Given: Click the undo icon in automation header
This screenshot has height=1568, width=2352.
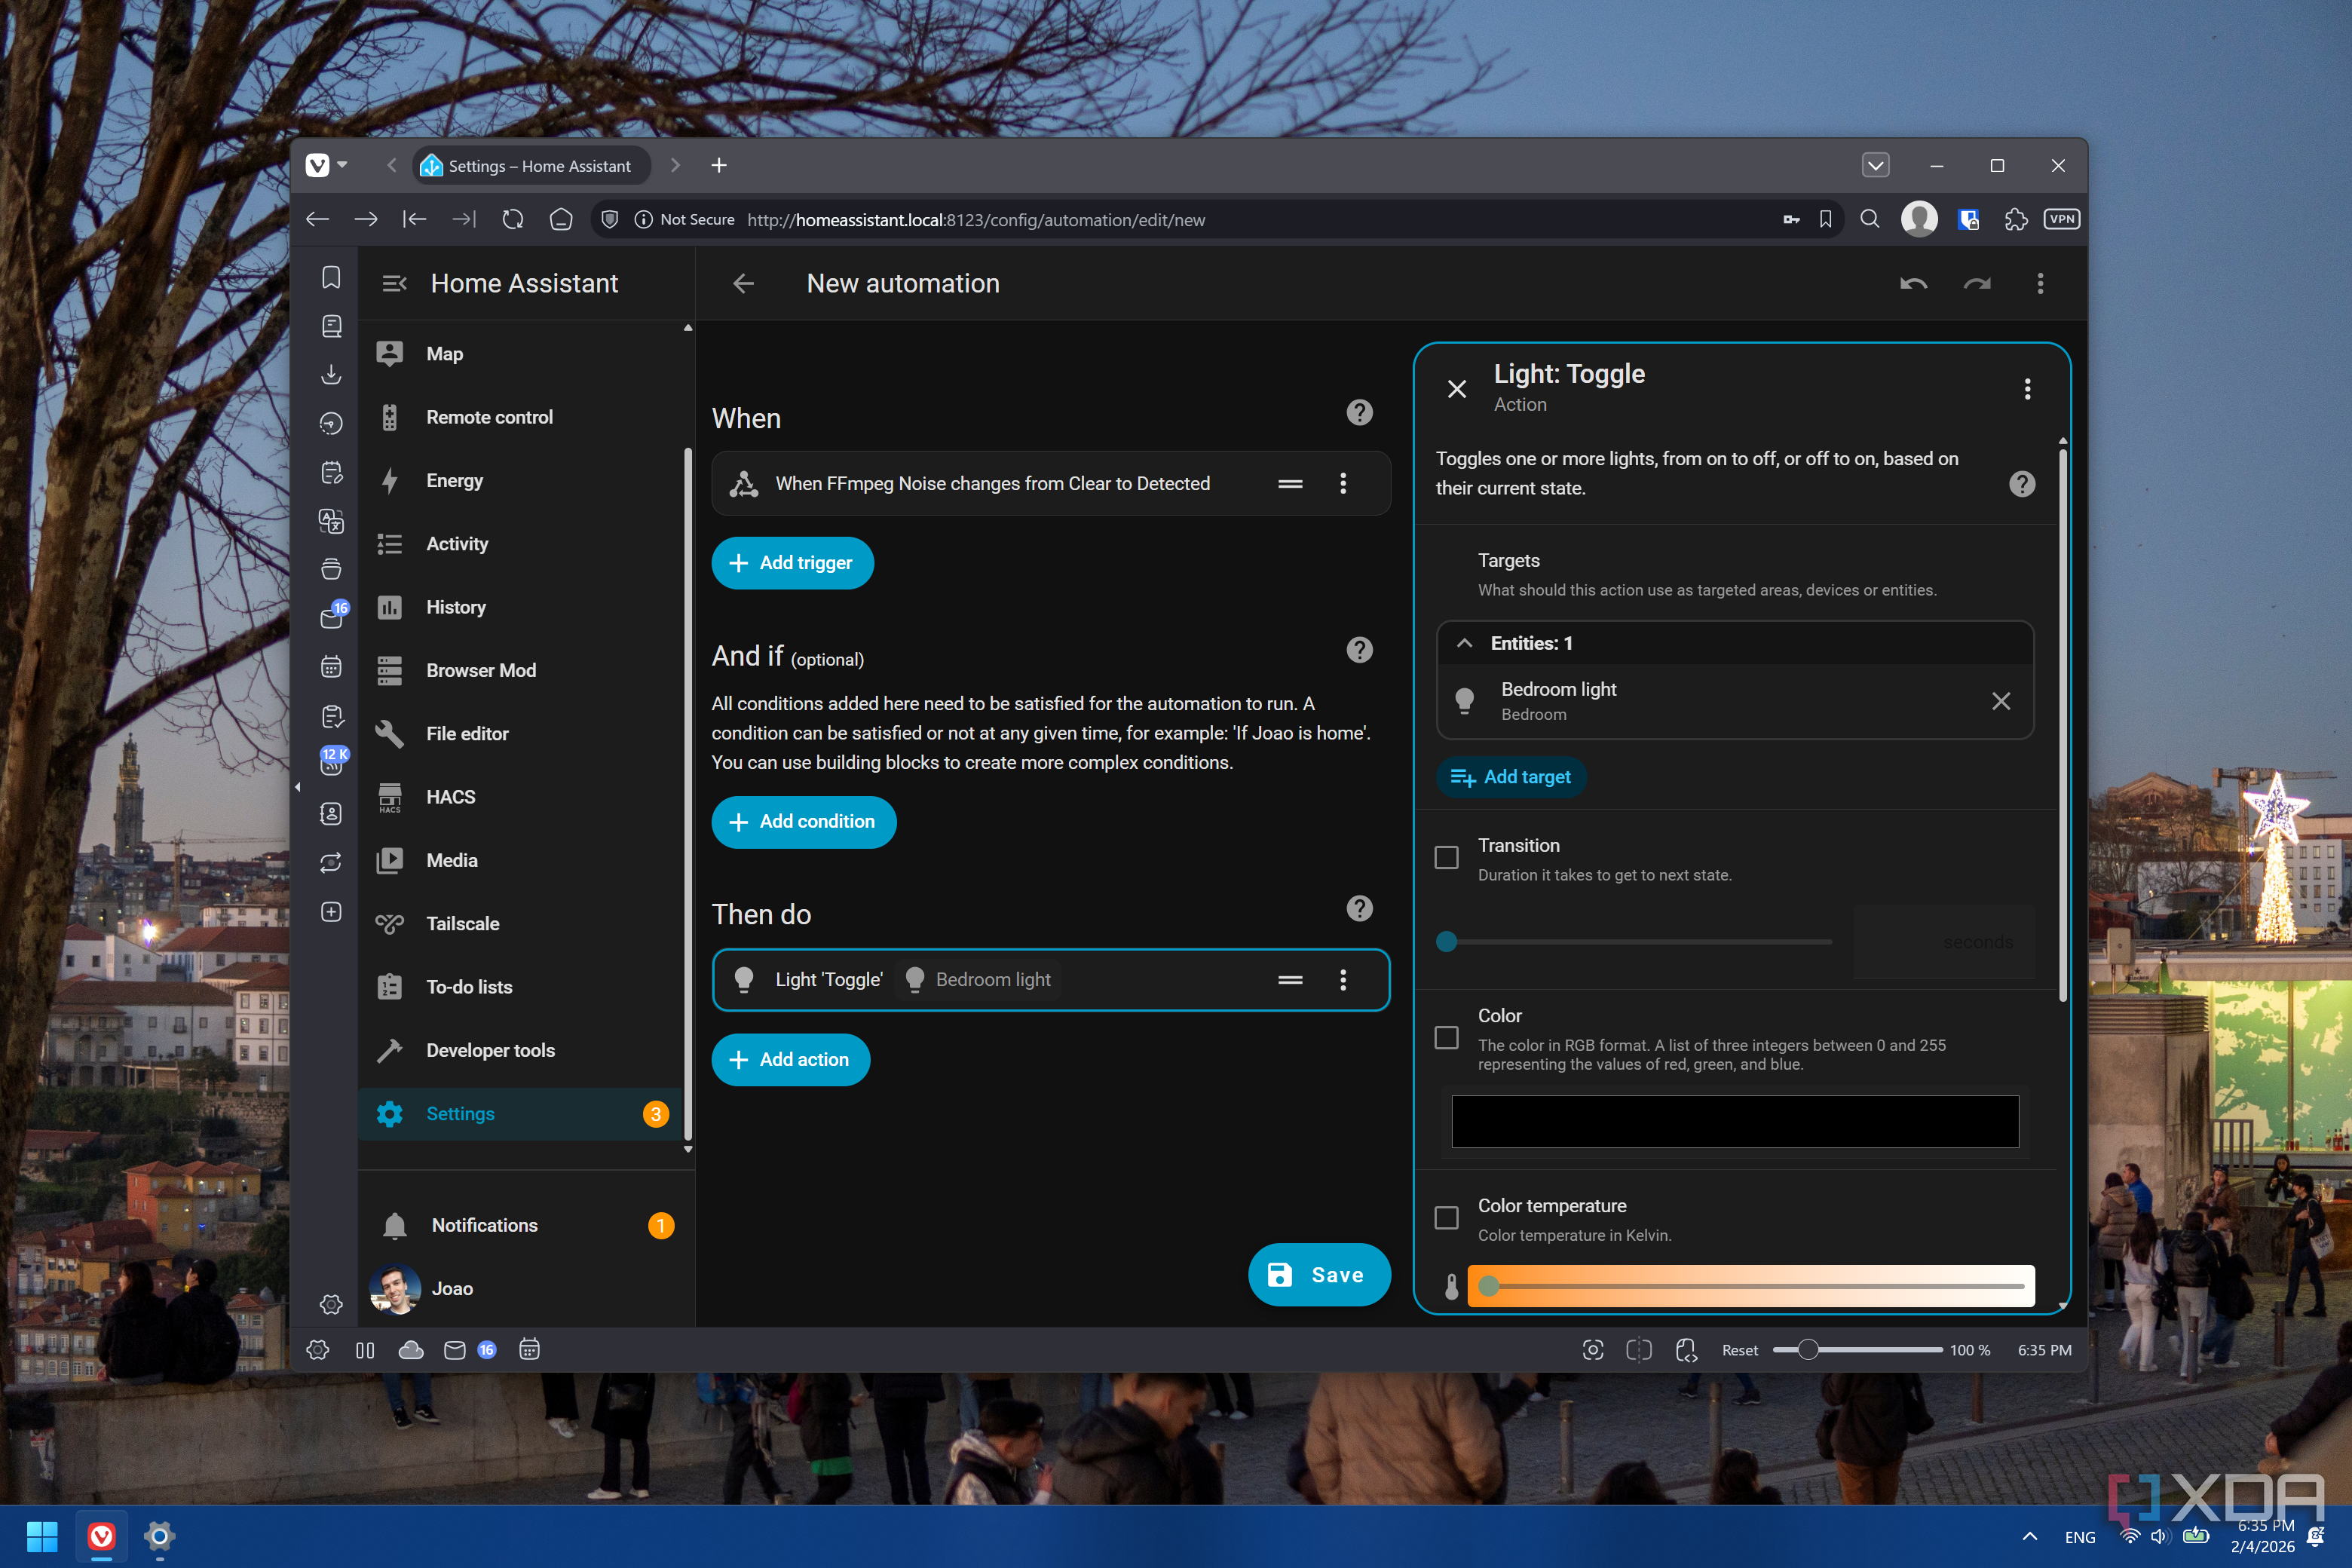Looking at the screenshot, I should point(1913,284).
